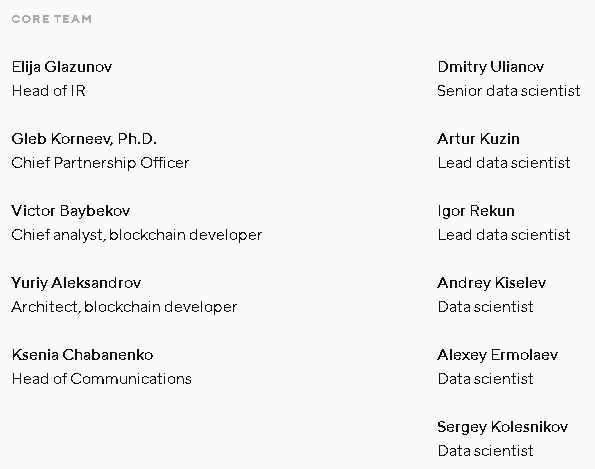Click the CORE TEAM section heading
This screenshot has width=595, height=469.
click(52, 19)
